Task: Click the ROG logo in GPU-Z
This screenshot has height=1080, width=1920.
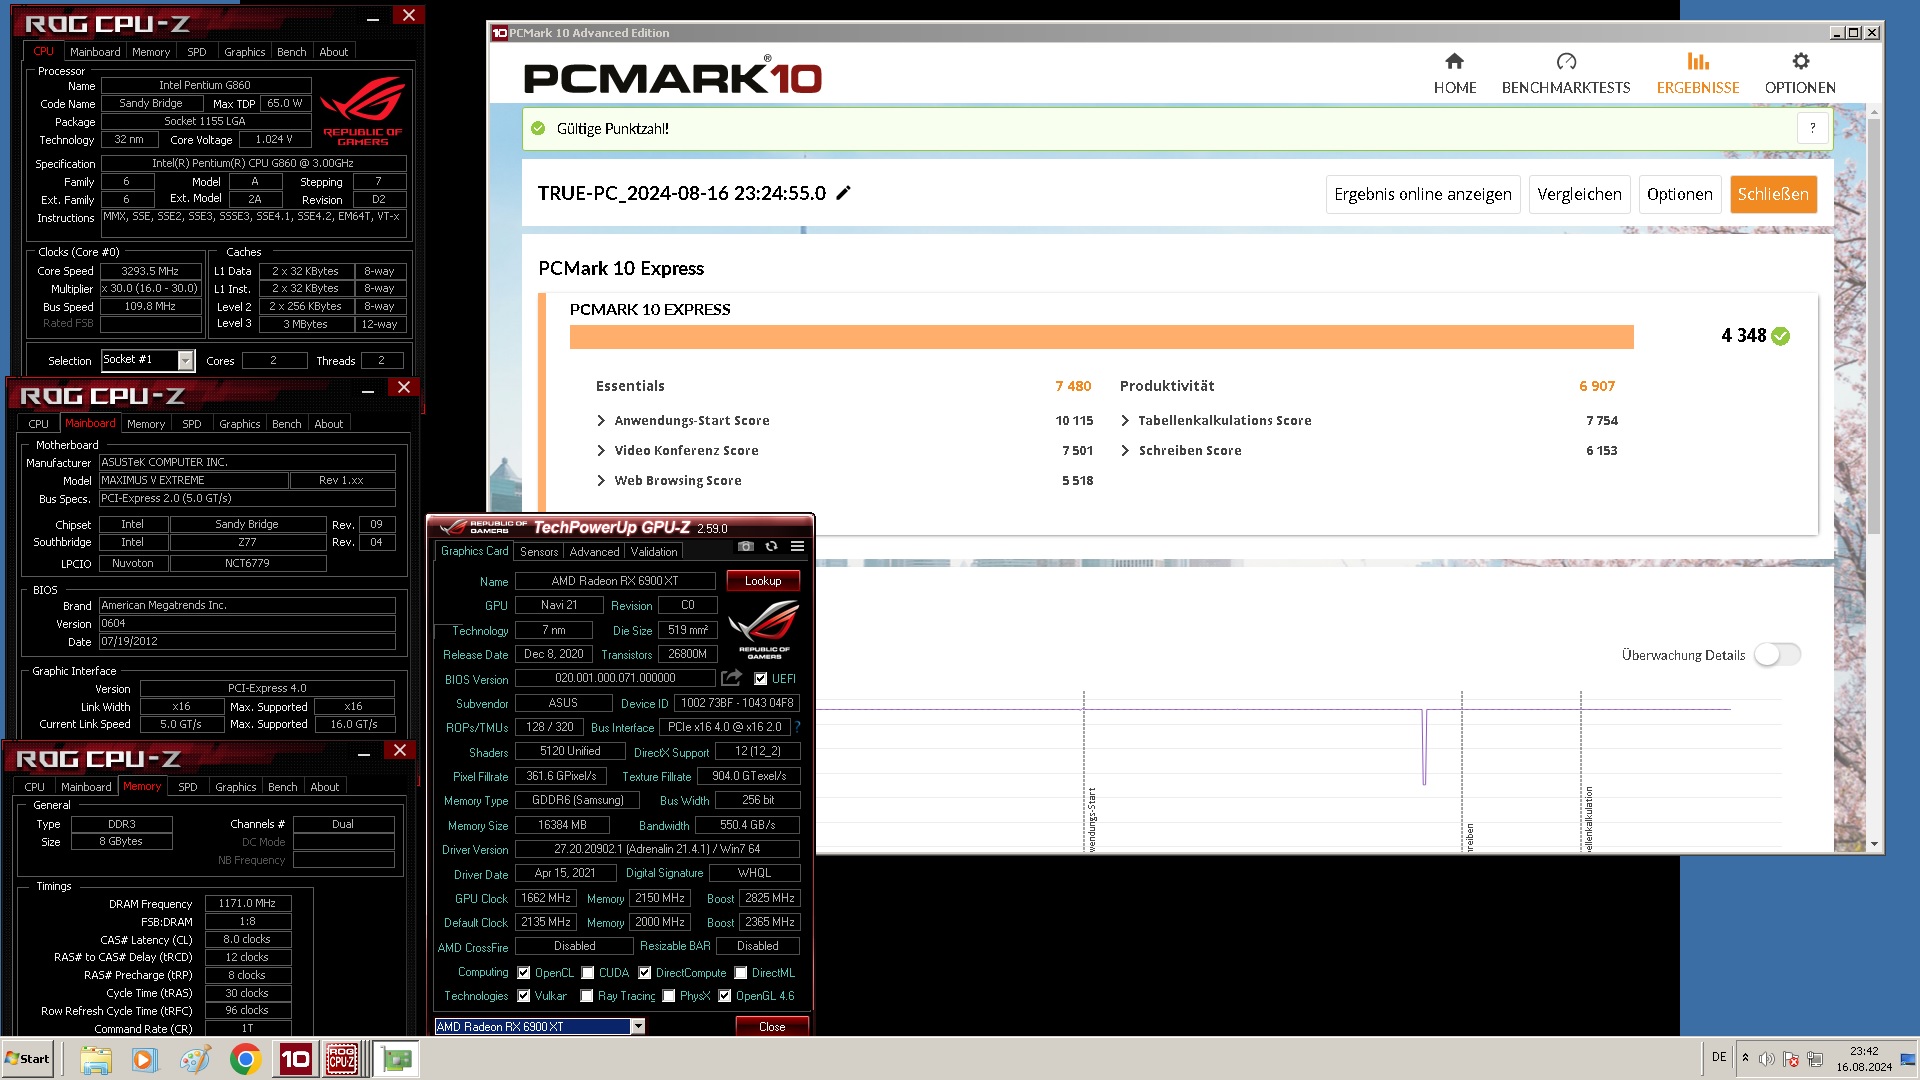Action: coord(764,628)
